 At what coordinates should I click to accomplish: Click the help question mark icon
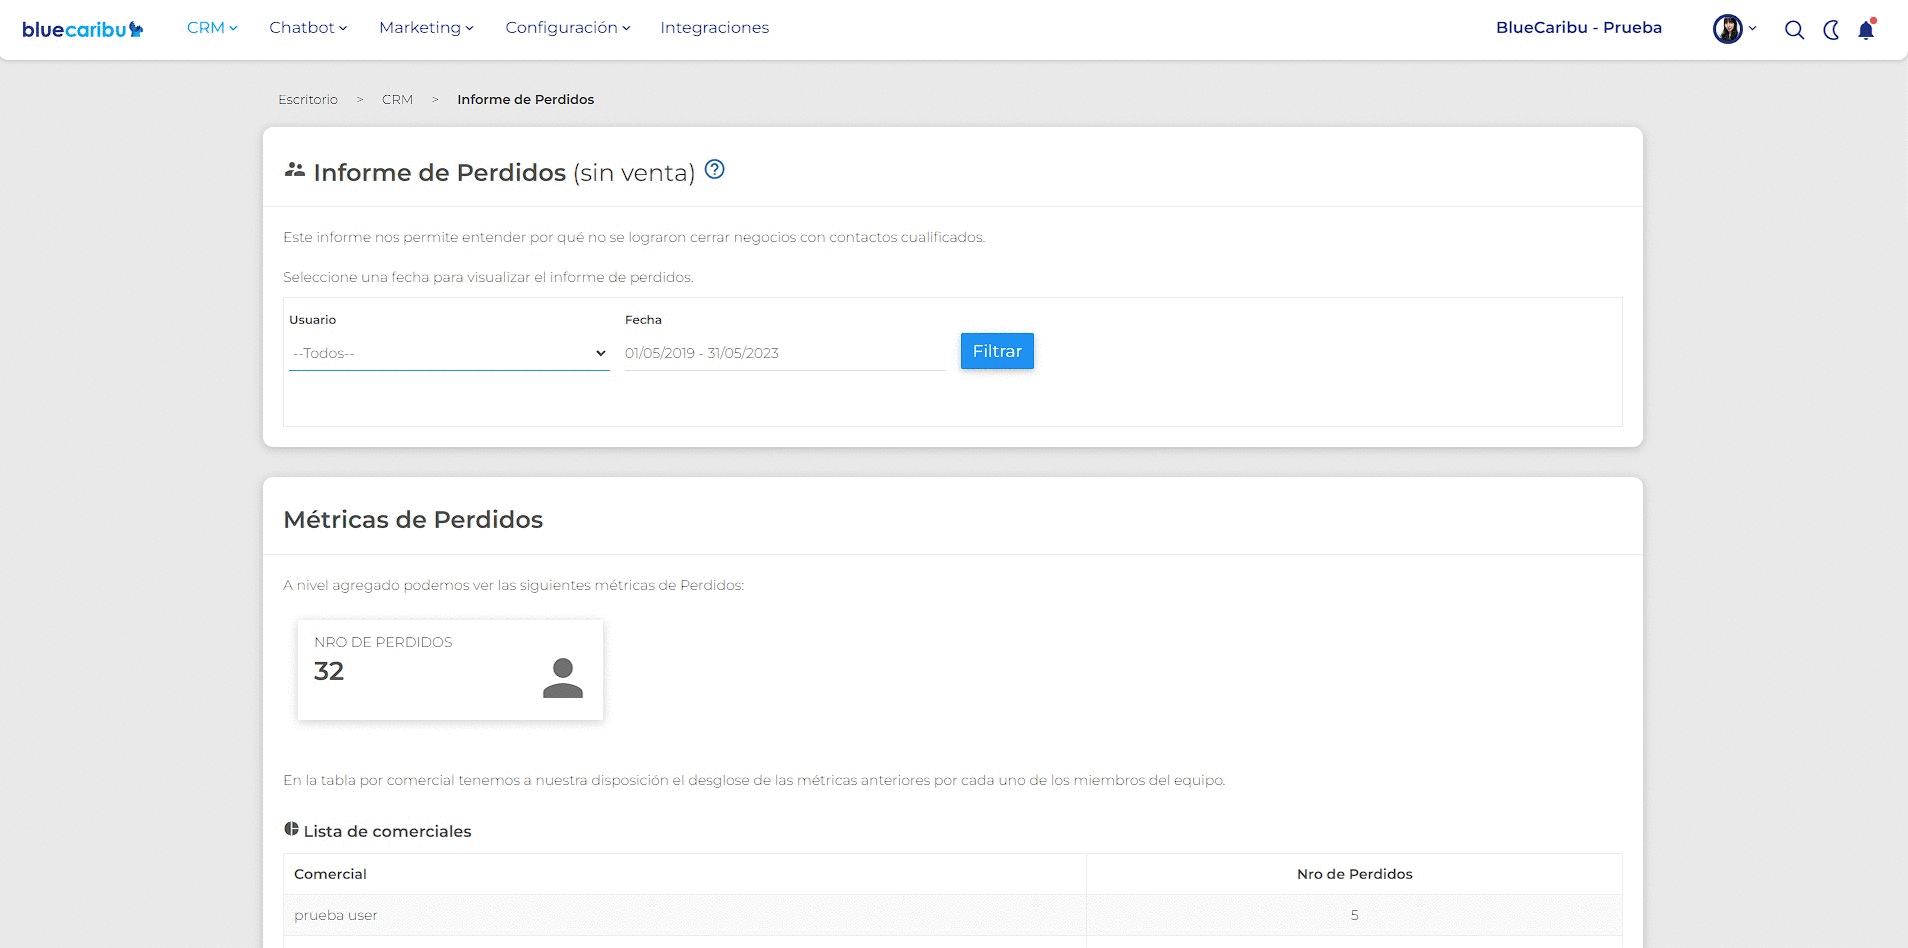click(x=714, y=169)
